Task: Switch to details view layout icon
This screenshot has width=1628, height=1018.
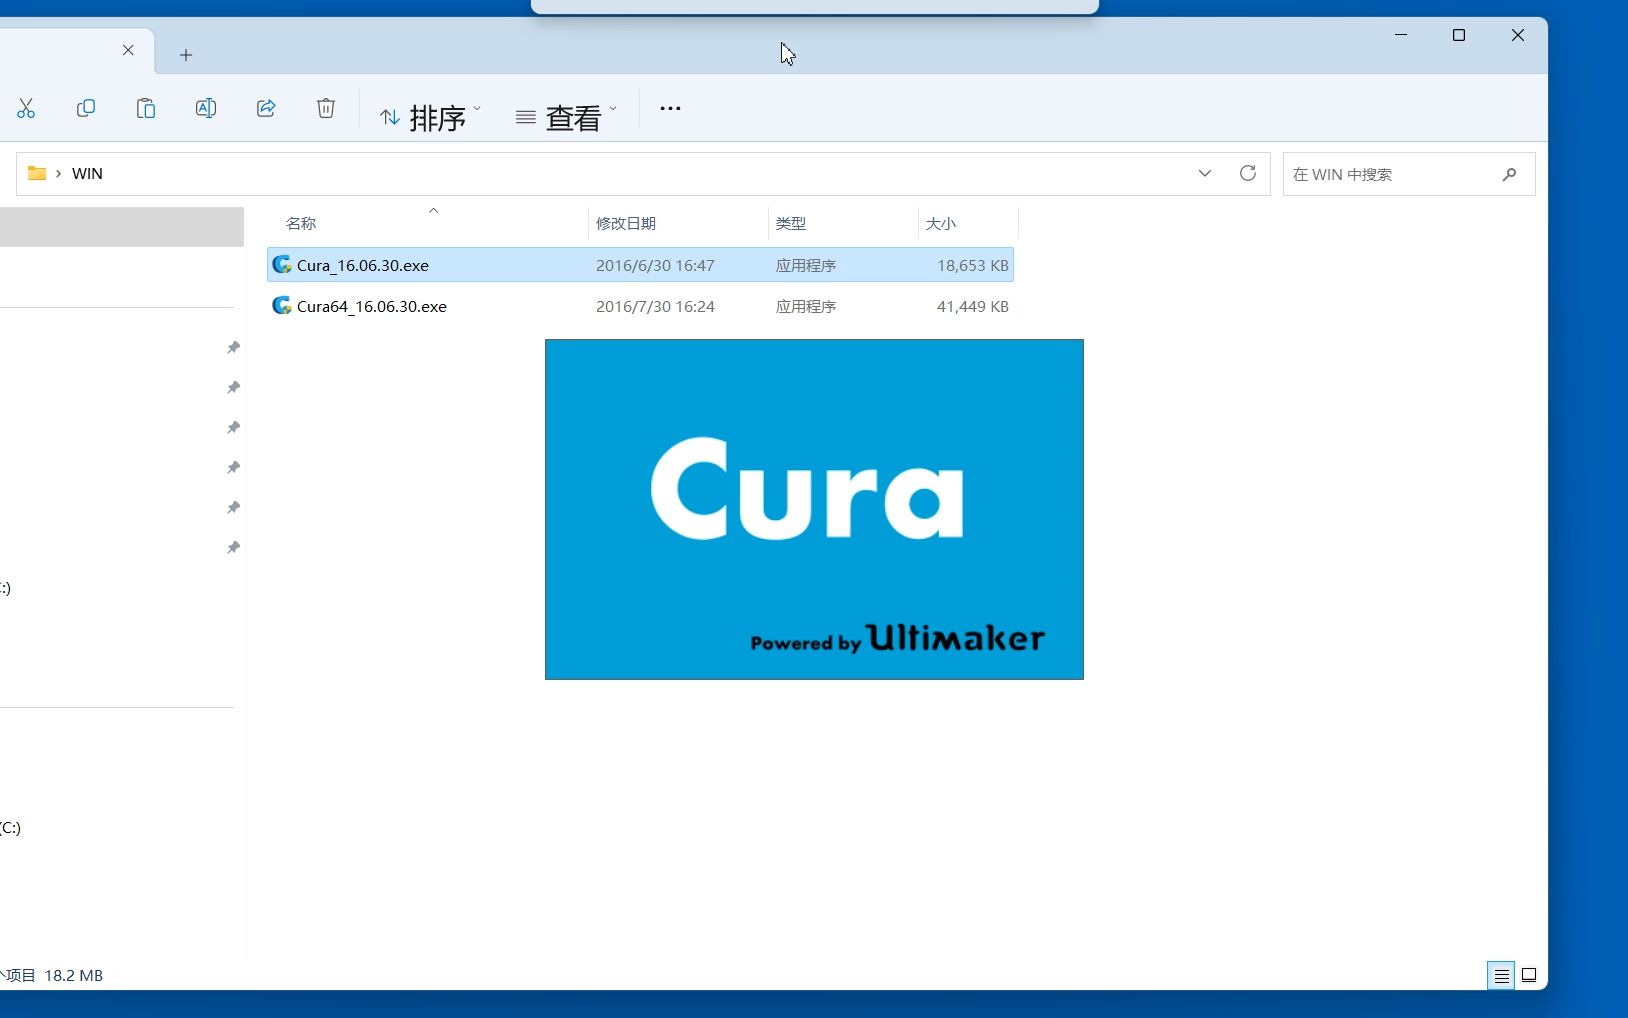Action: coord(1501,976)
